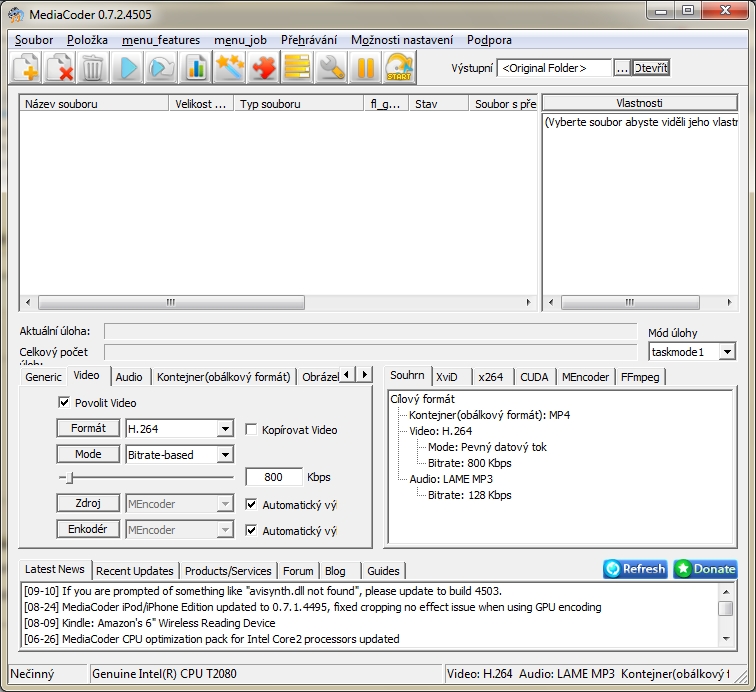Screen dimensions: 756x692
Task: Click the preview play with speech bubble icon
Action: coord(162,68)
